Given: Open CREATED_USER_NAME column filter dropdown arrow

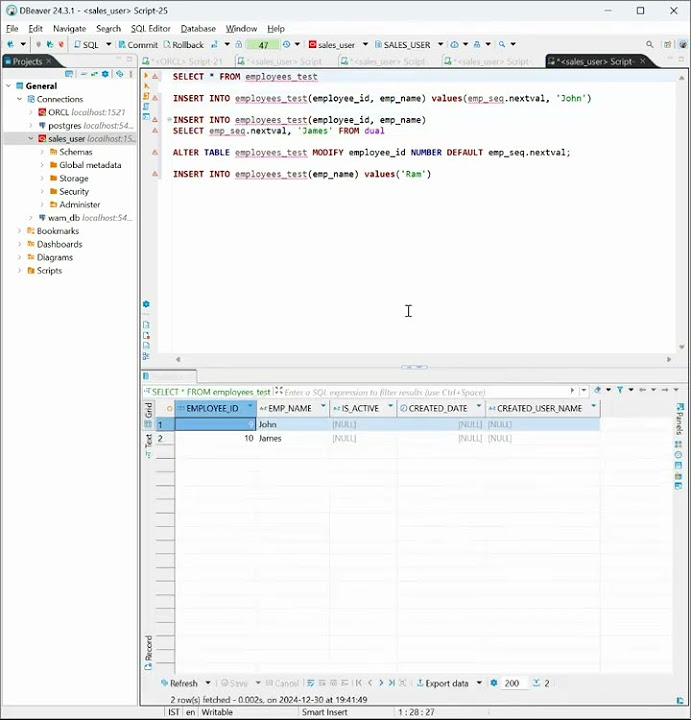Looking at the screenshot, I should [x=594, y=406].
